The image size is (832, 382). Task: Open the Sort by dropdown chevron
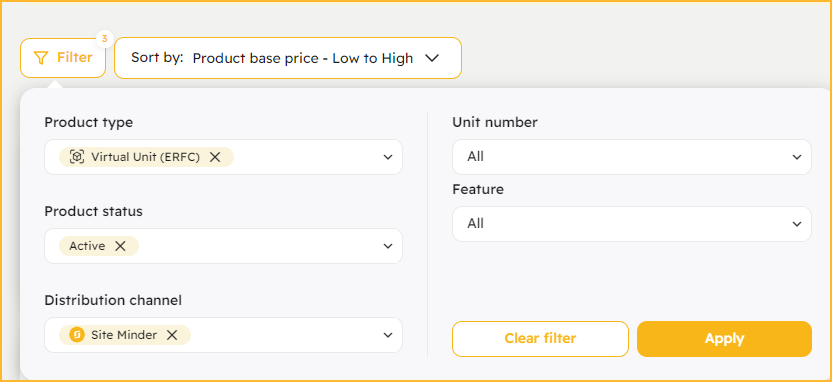coord(432,58)
